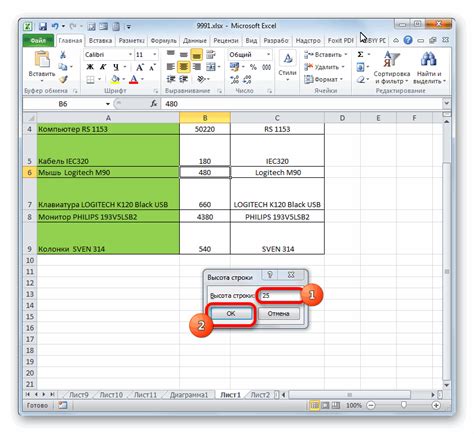This screenshot has width=474, height=434.
Task: Open the Вставка ribbon tab
Action: pyautogui.click(x=100, y=40)
